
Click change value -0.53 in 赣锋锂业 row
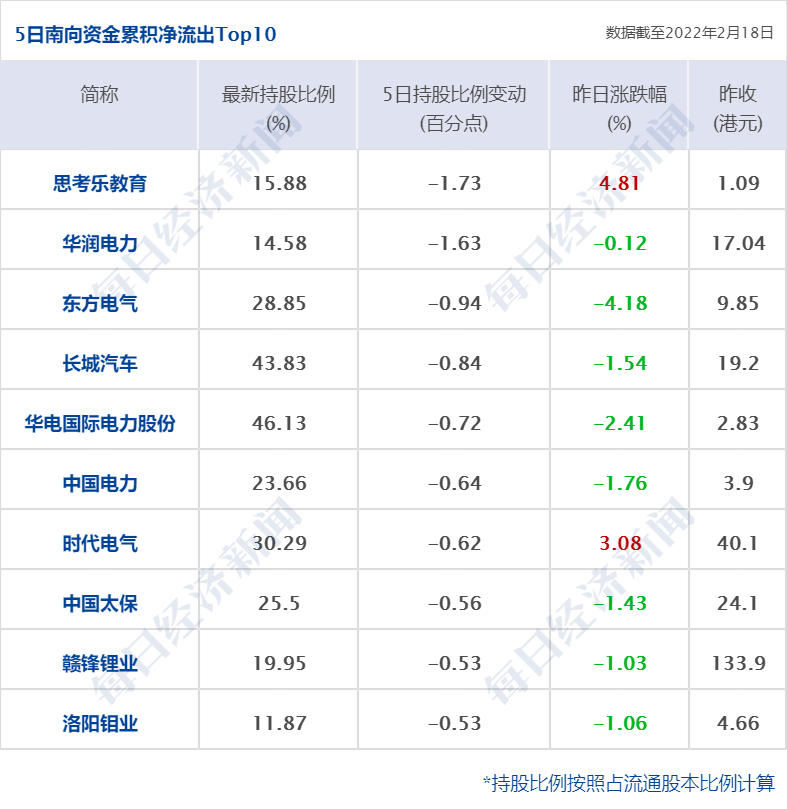tap(454, 664)
